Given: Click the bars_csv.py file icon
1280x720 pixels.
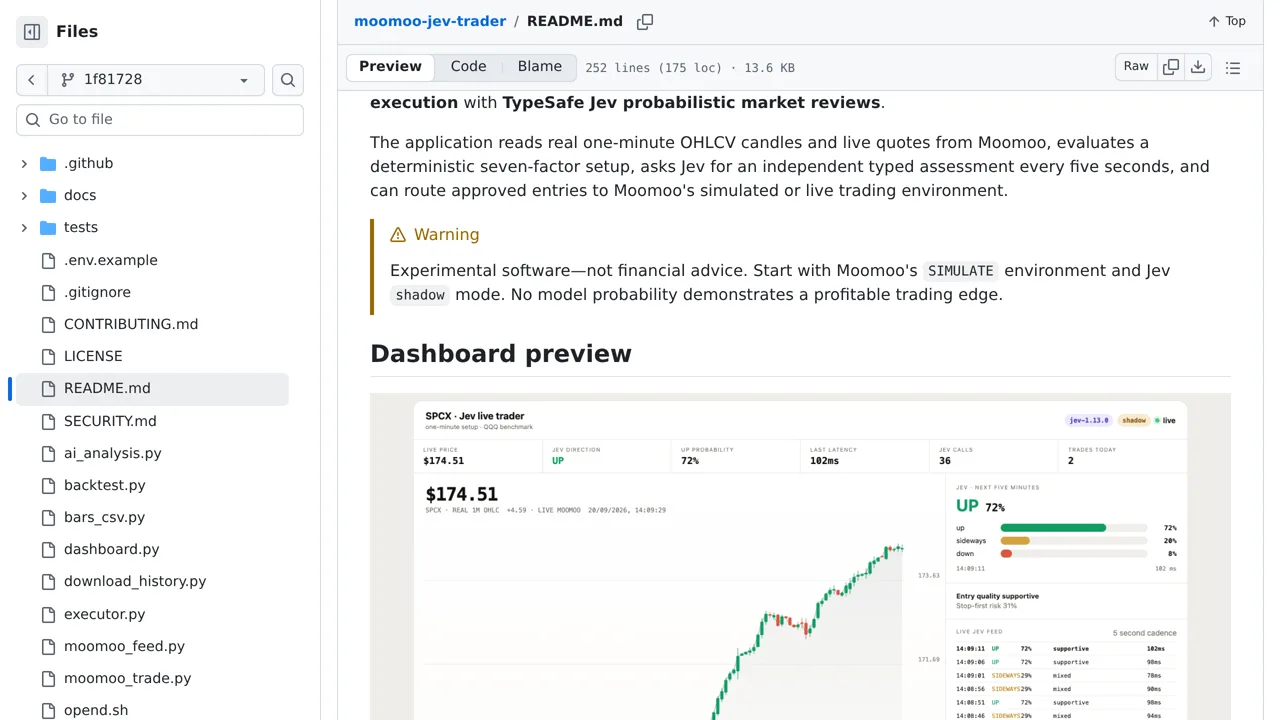Looking at the screenshot, I should [x=48, y=517].
